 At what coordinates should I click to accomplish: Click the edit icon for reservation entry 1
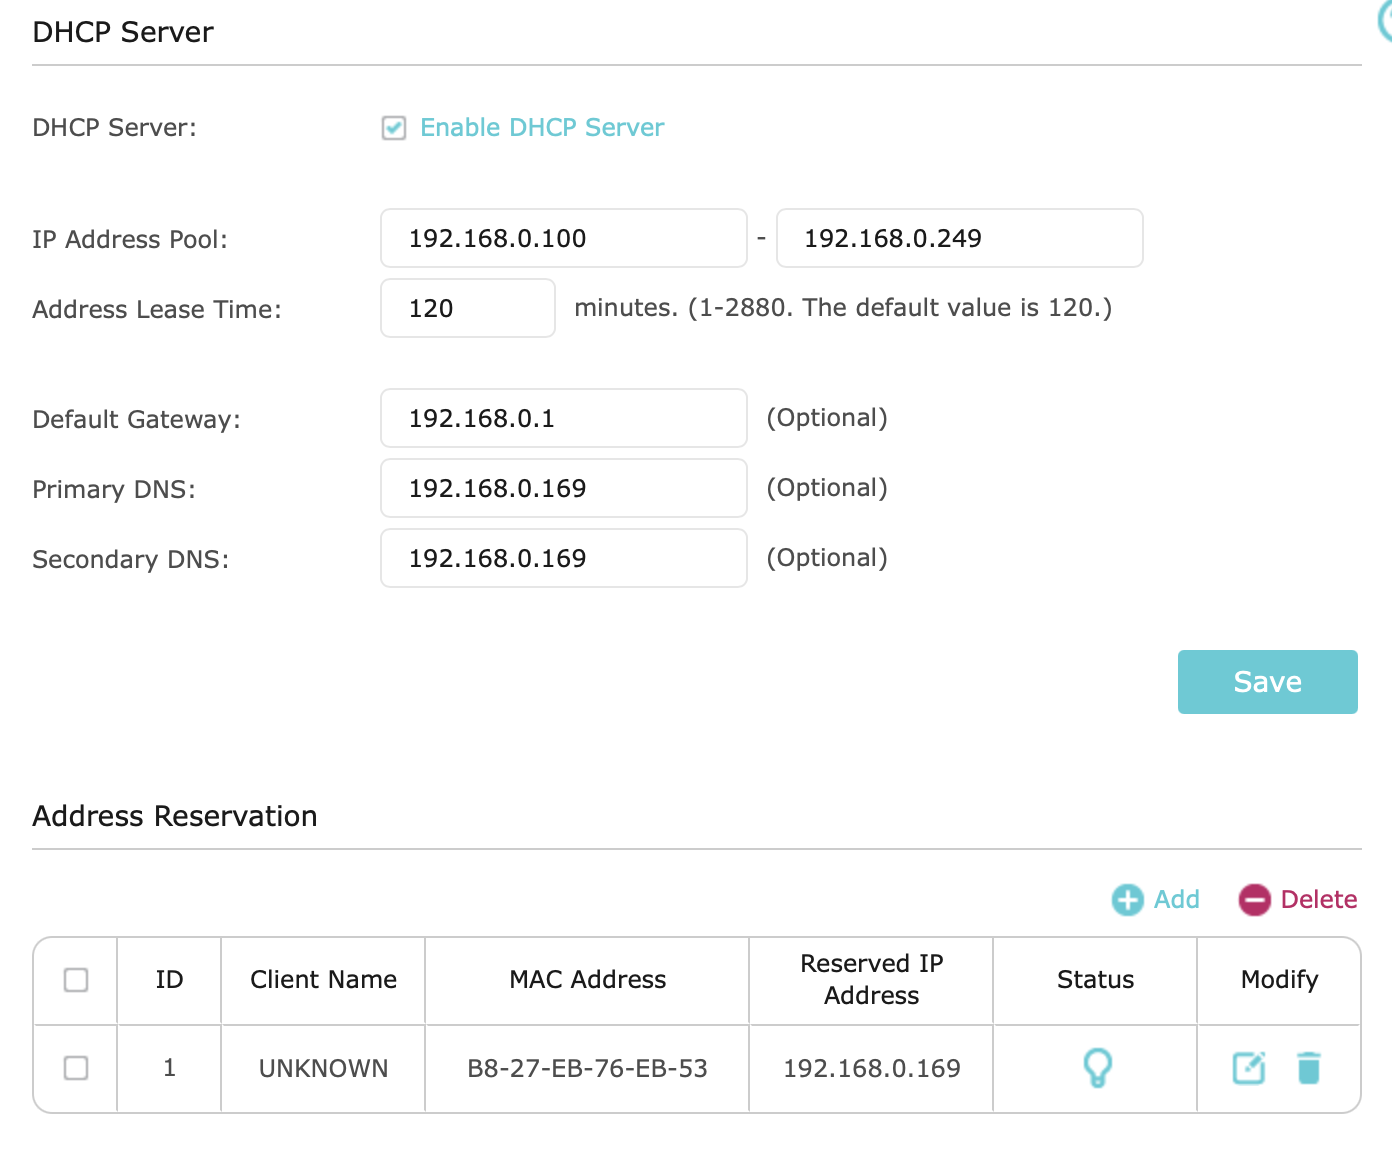coord(1248,1068)
